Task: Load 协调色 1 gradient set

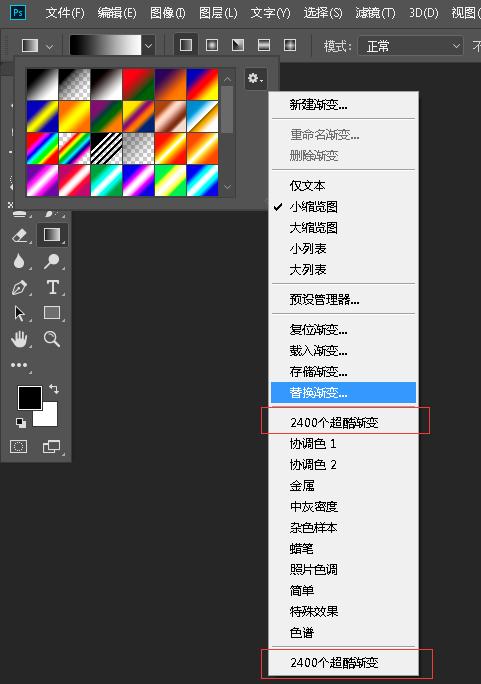Action: [343, 443]
